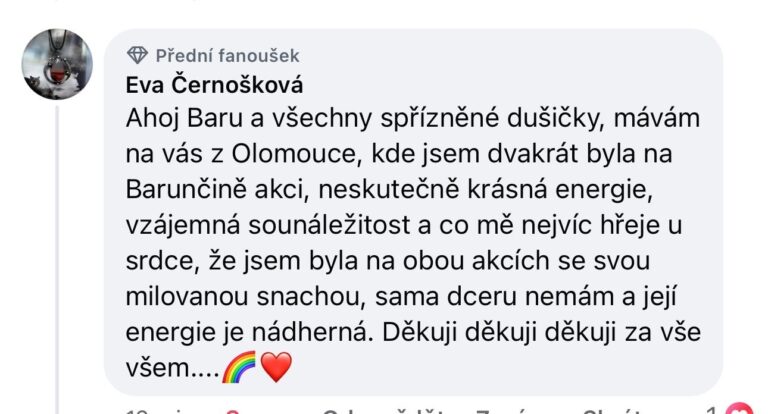
Task: Click the word "srdce" in the comment
Action: point(153,261)
